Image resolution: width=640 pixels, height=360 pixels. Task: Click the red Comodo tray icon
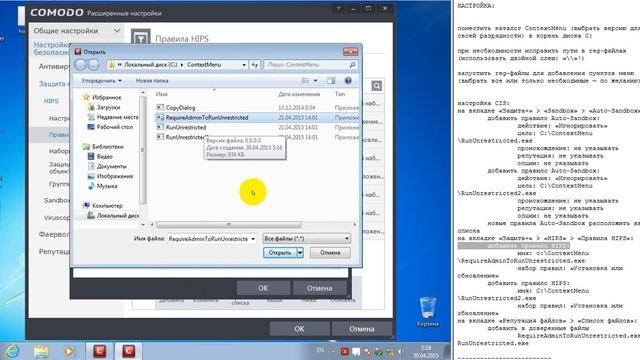coord(344,351)
